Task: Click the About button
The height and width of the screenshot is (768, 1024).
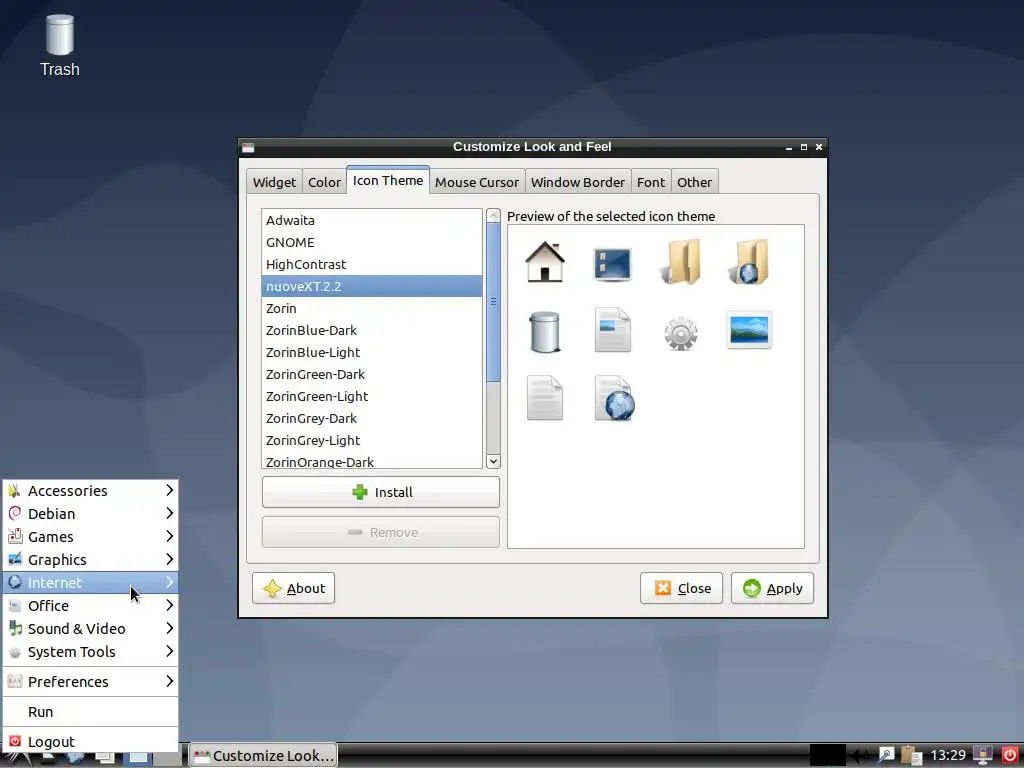Action: click(293, 588)
